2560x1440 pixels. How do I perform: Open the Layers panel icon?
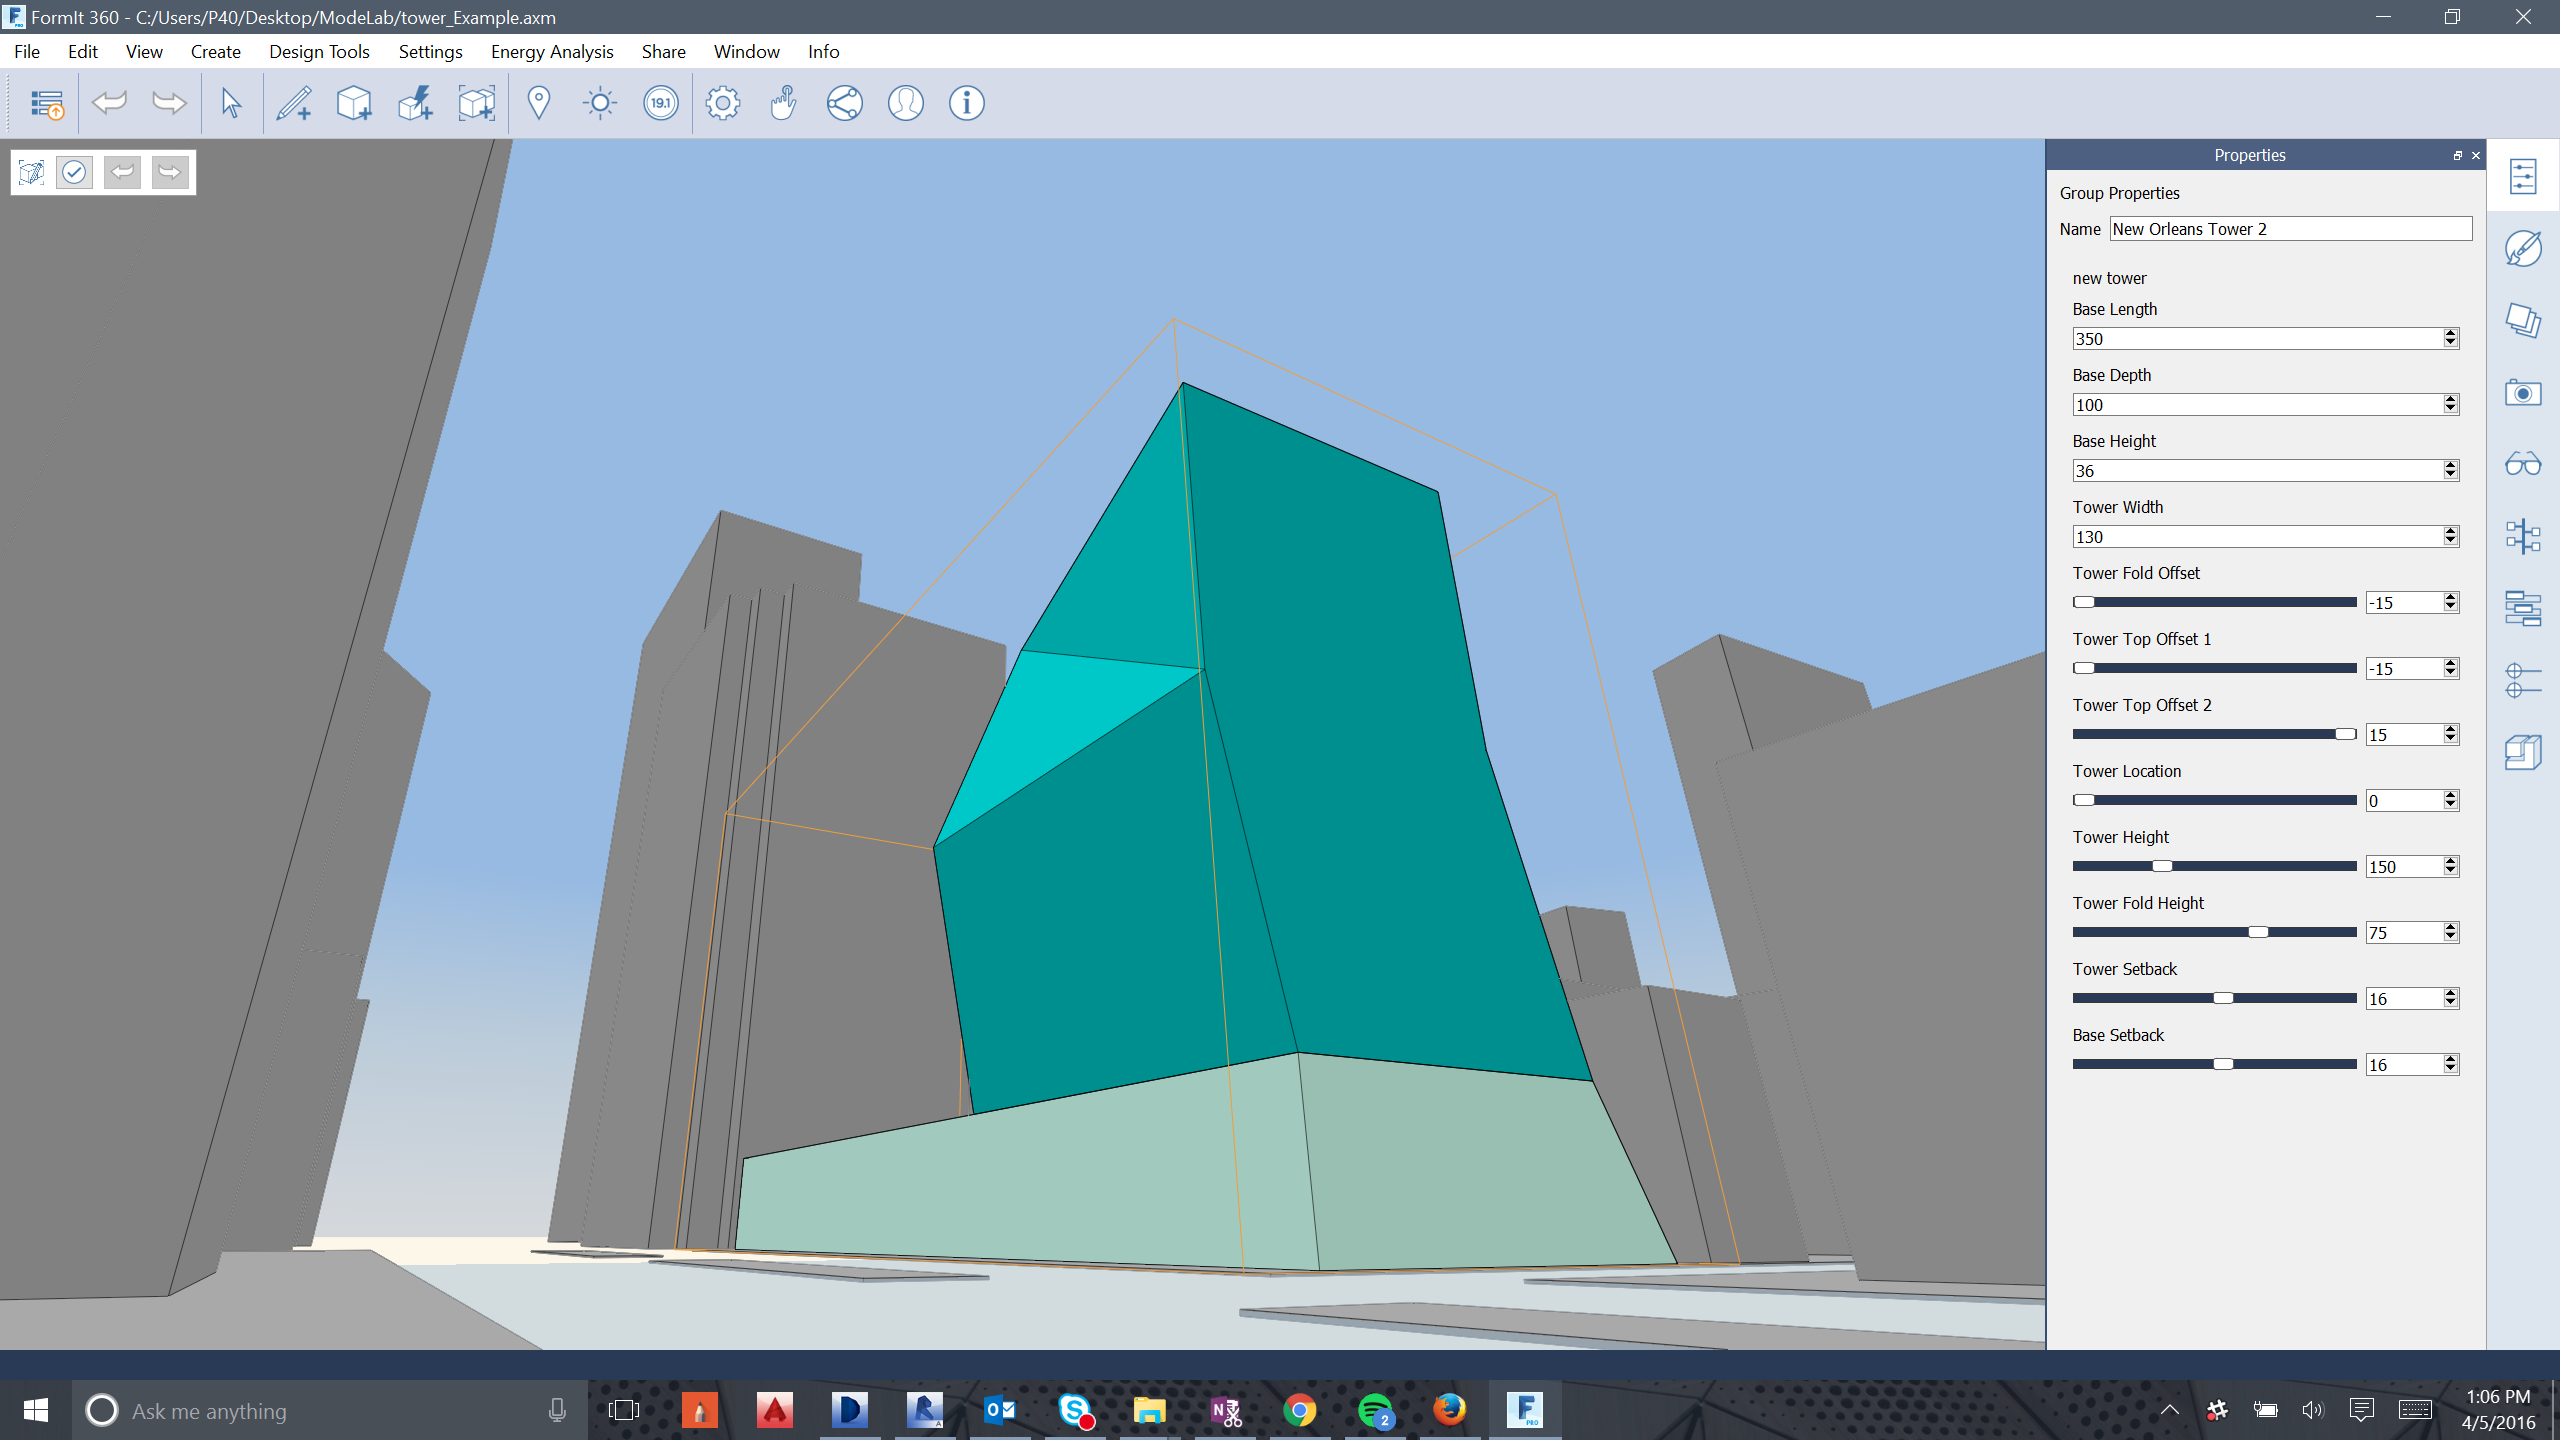pos(2523,321)
